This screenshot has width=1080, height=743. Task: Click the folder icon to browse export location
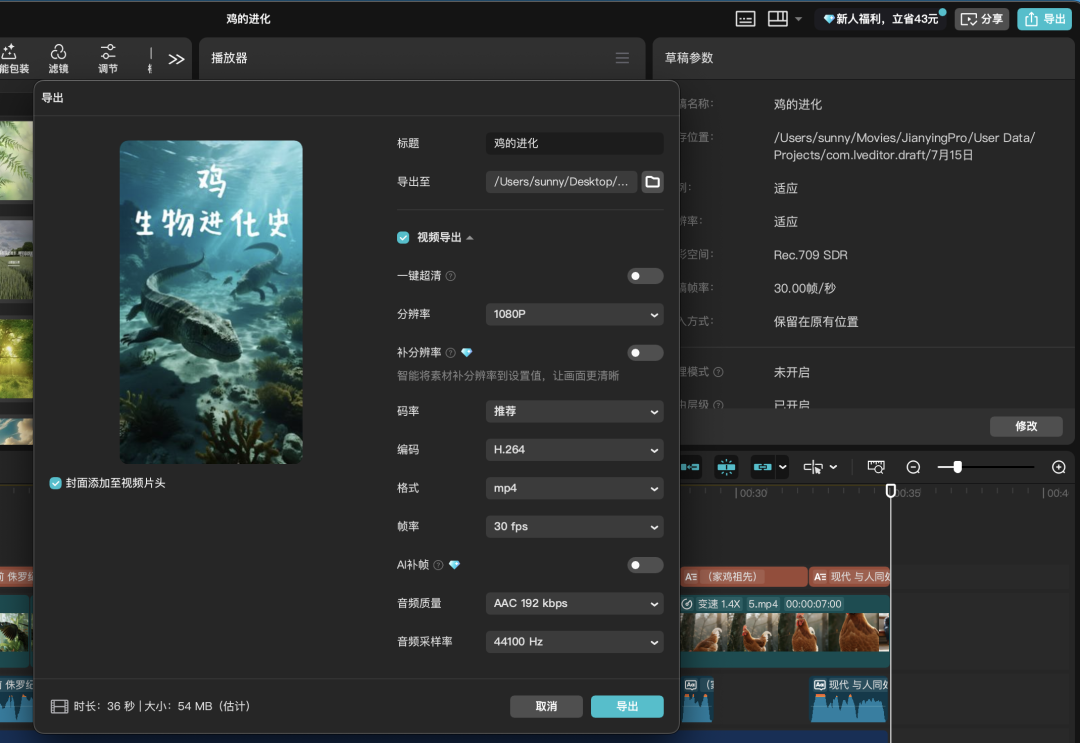[652, 182]
